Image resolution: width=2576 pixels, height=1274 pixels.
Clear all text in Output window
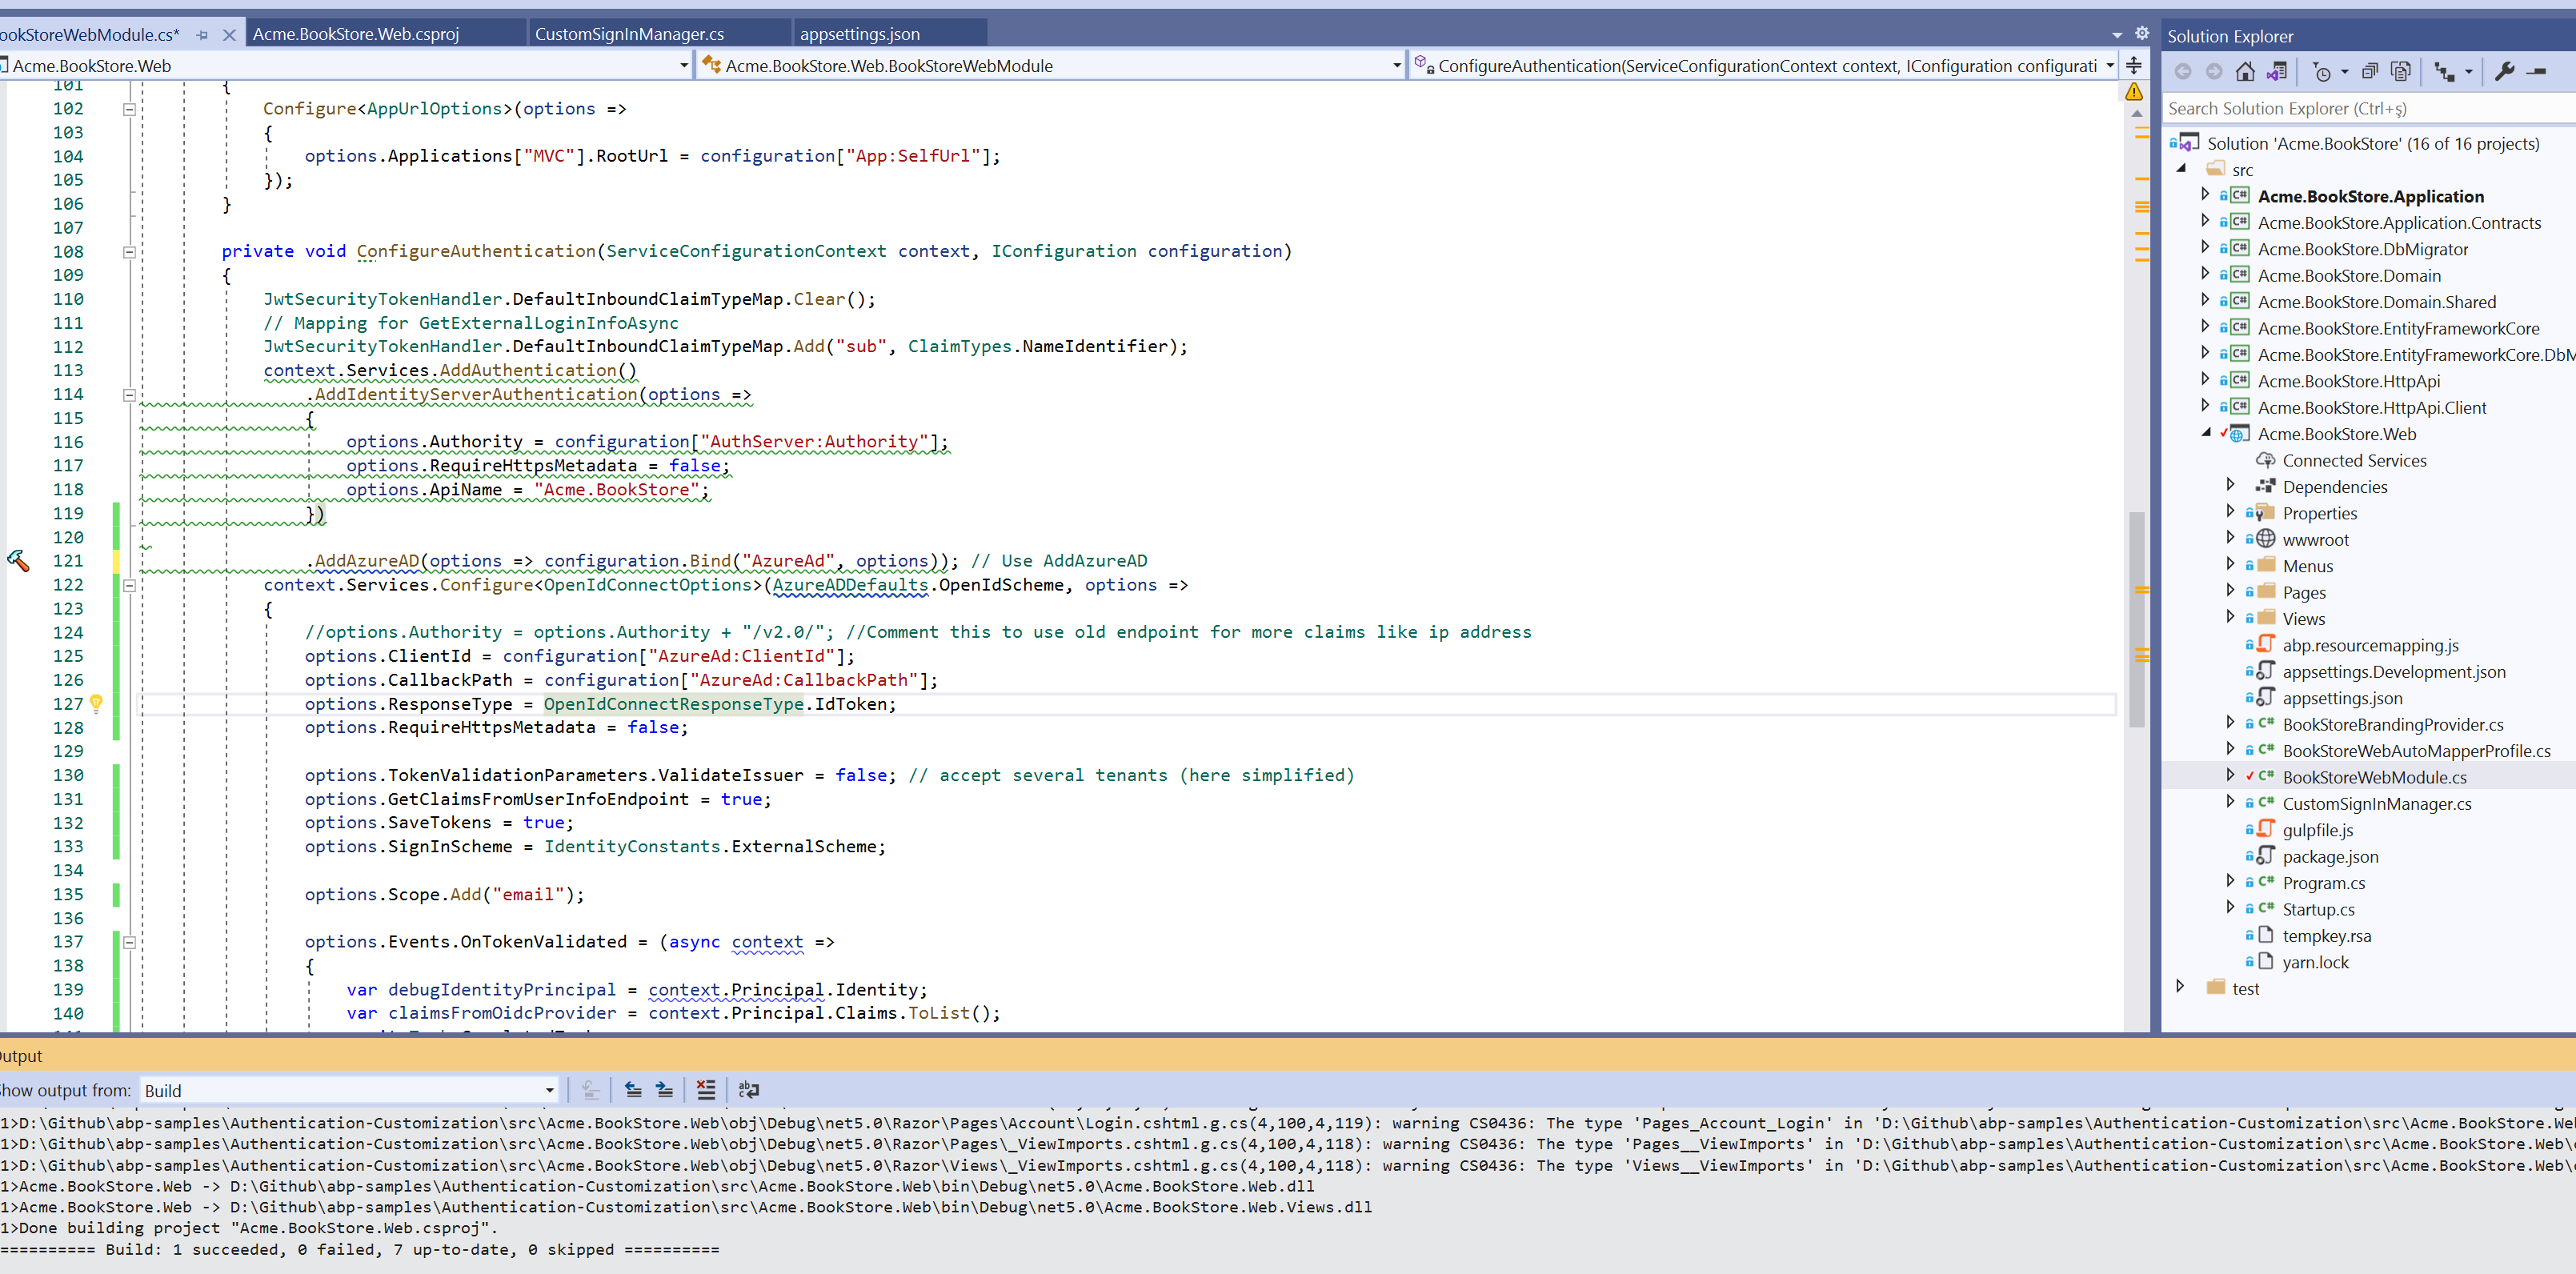(x=706, y=1090)
